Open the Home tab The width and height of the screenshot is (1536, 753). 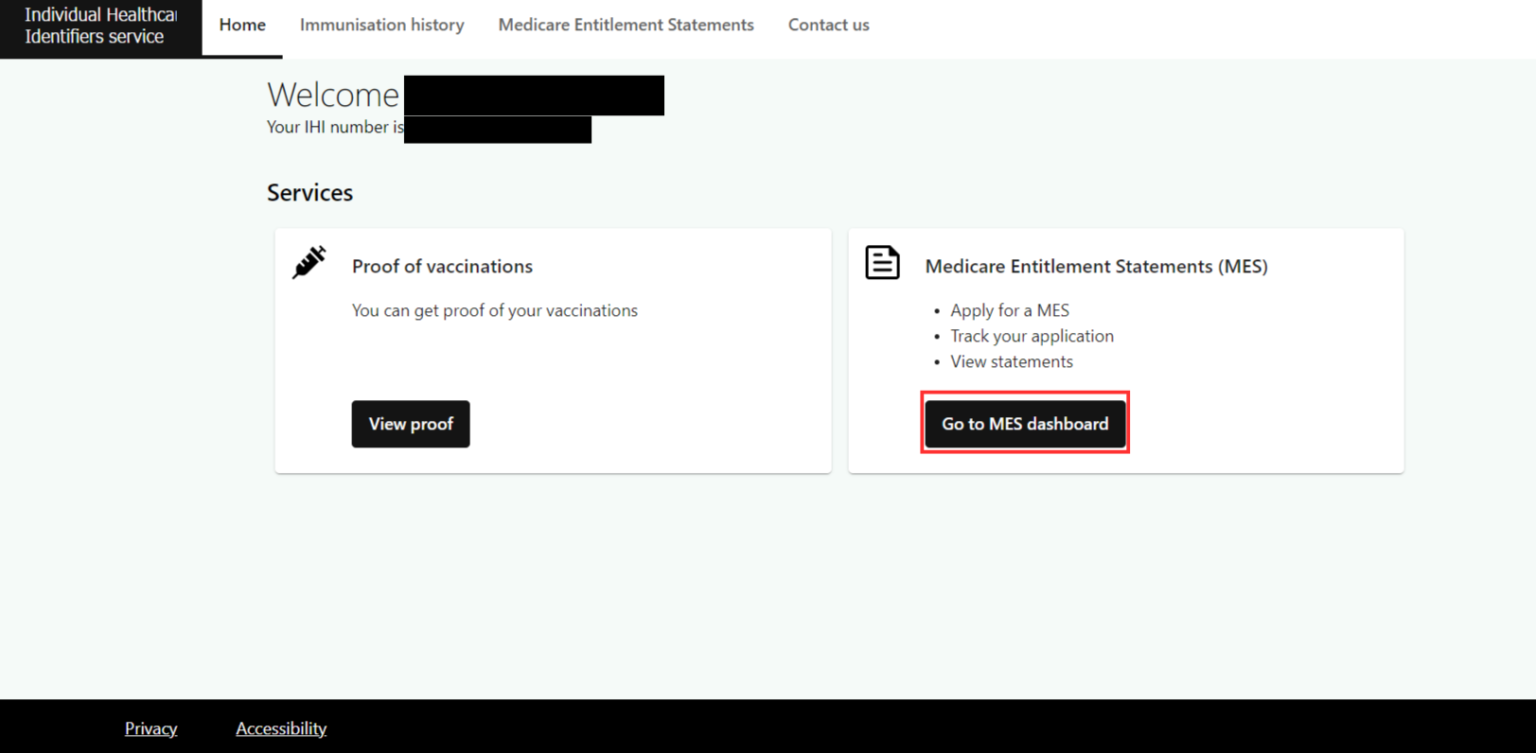242,25
